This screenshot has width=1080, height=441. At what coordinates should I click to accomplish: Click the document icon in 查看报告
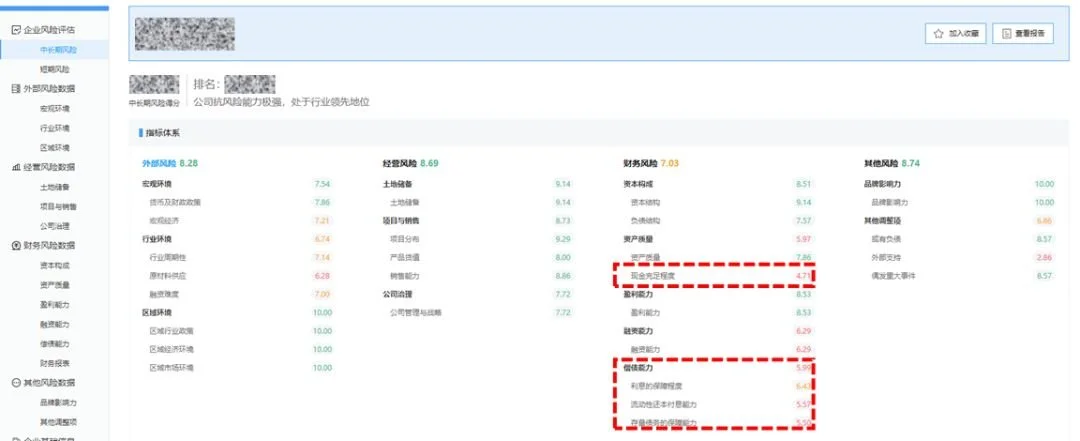coord(1006,33)
